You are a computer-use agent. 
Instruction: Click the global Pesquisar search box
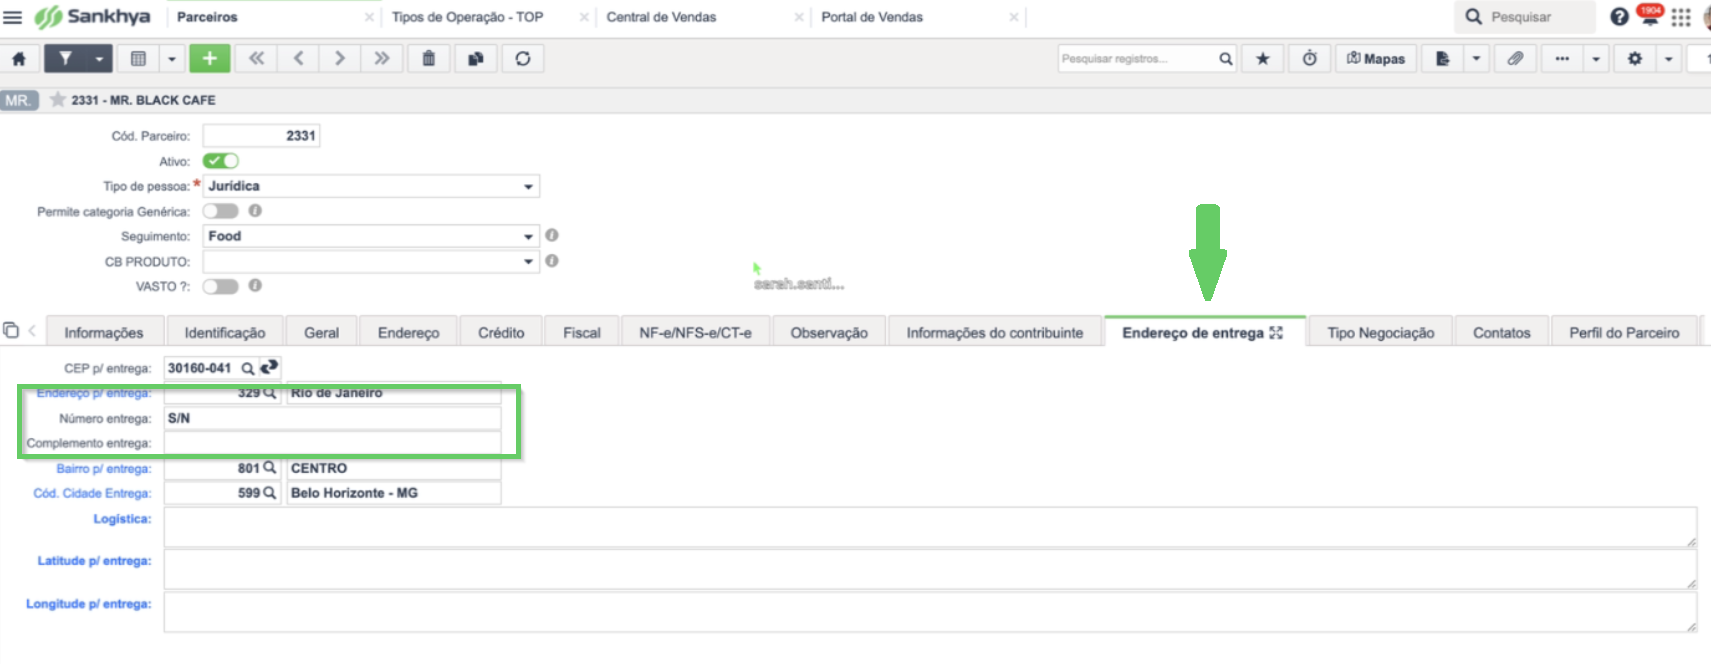click(1525, 17)
